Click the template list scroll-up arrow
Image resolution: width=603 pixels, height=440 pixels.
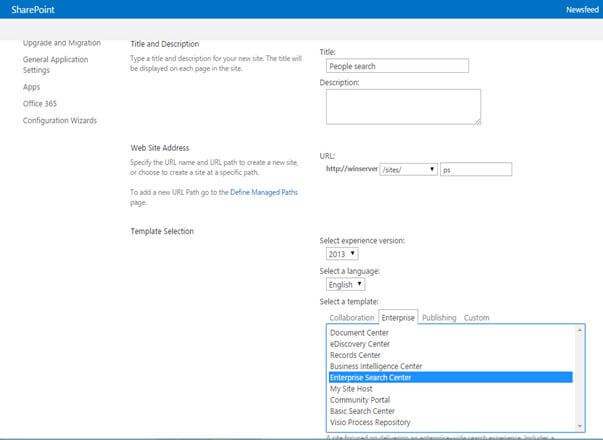(x=580, y=330)
